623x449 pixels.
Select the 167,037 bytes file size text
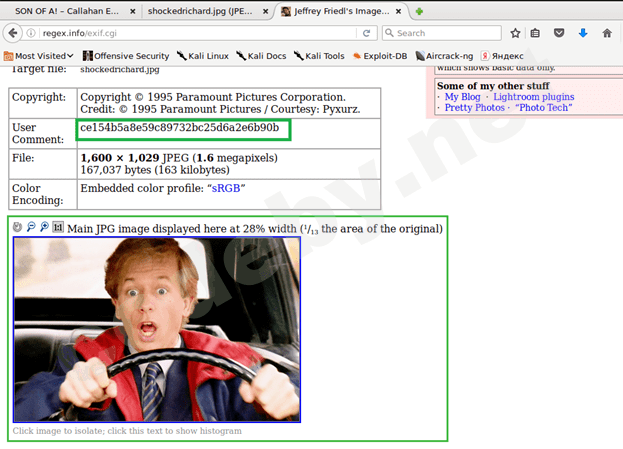[x=155, y=170]
